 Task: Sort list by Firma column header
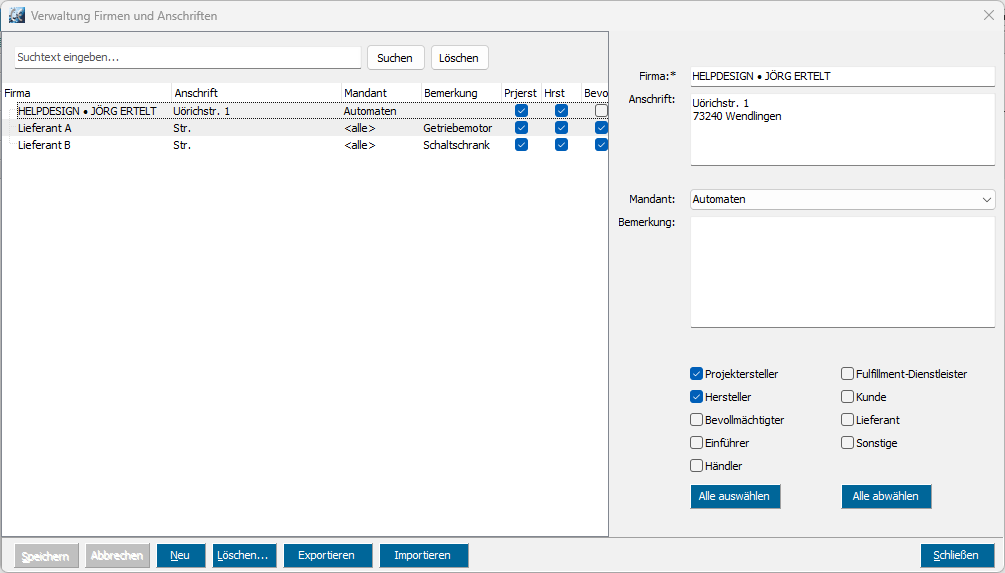click(x=86, y=93)
